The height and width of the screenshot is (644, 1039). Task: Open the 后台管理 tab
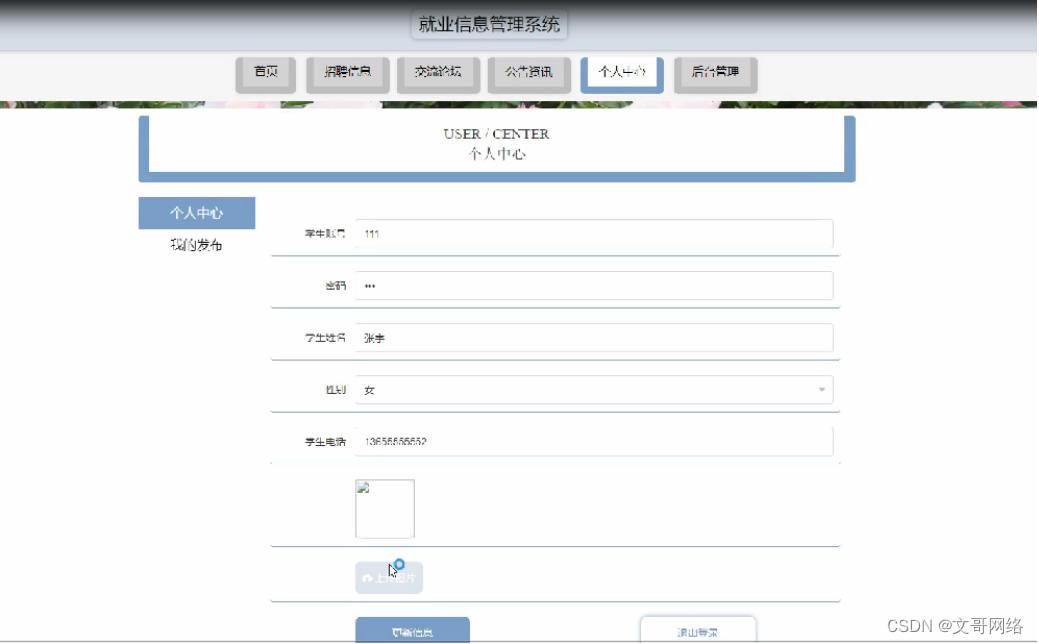pyautogui.click(x=715, y=74)
